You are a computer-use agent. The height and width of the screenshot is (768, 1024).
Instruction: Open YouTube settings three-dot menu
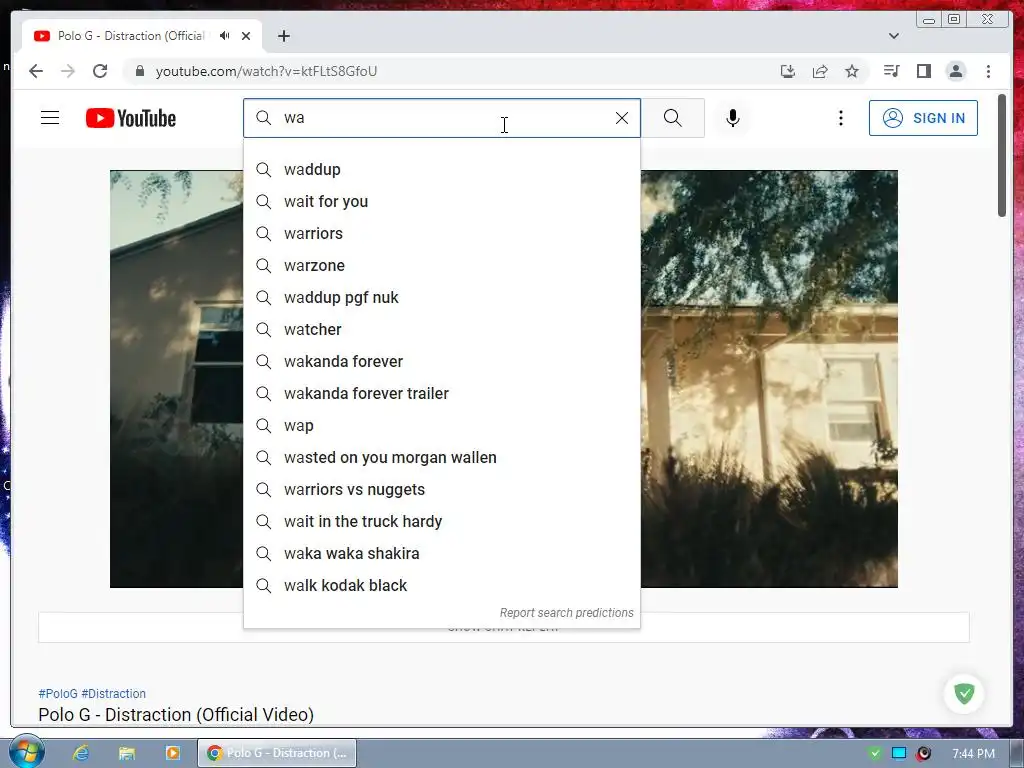[x=840, y=118]
